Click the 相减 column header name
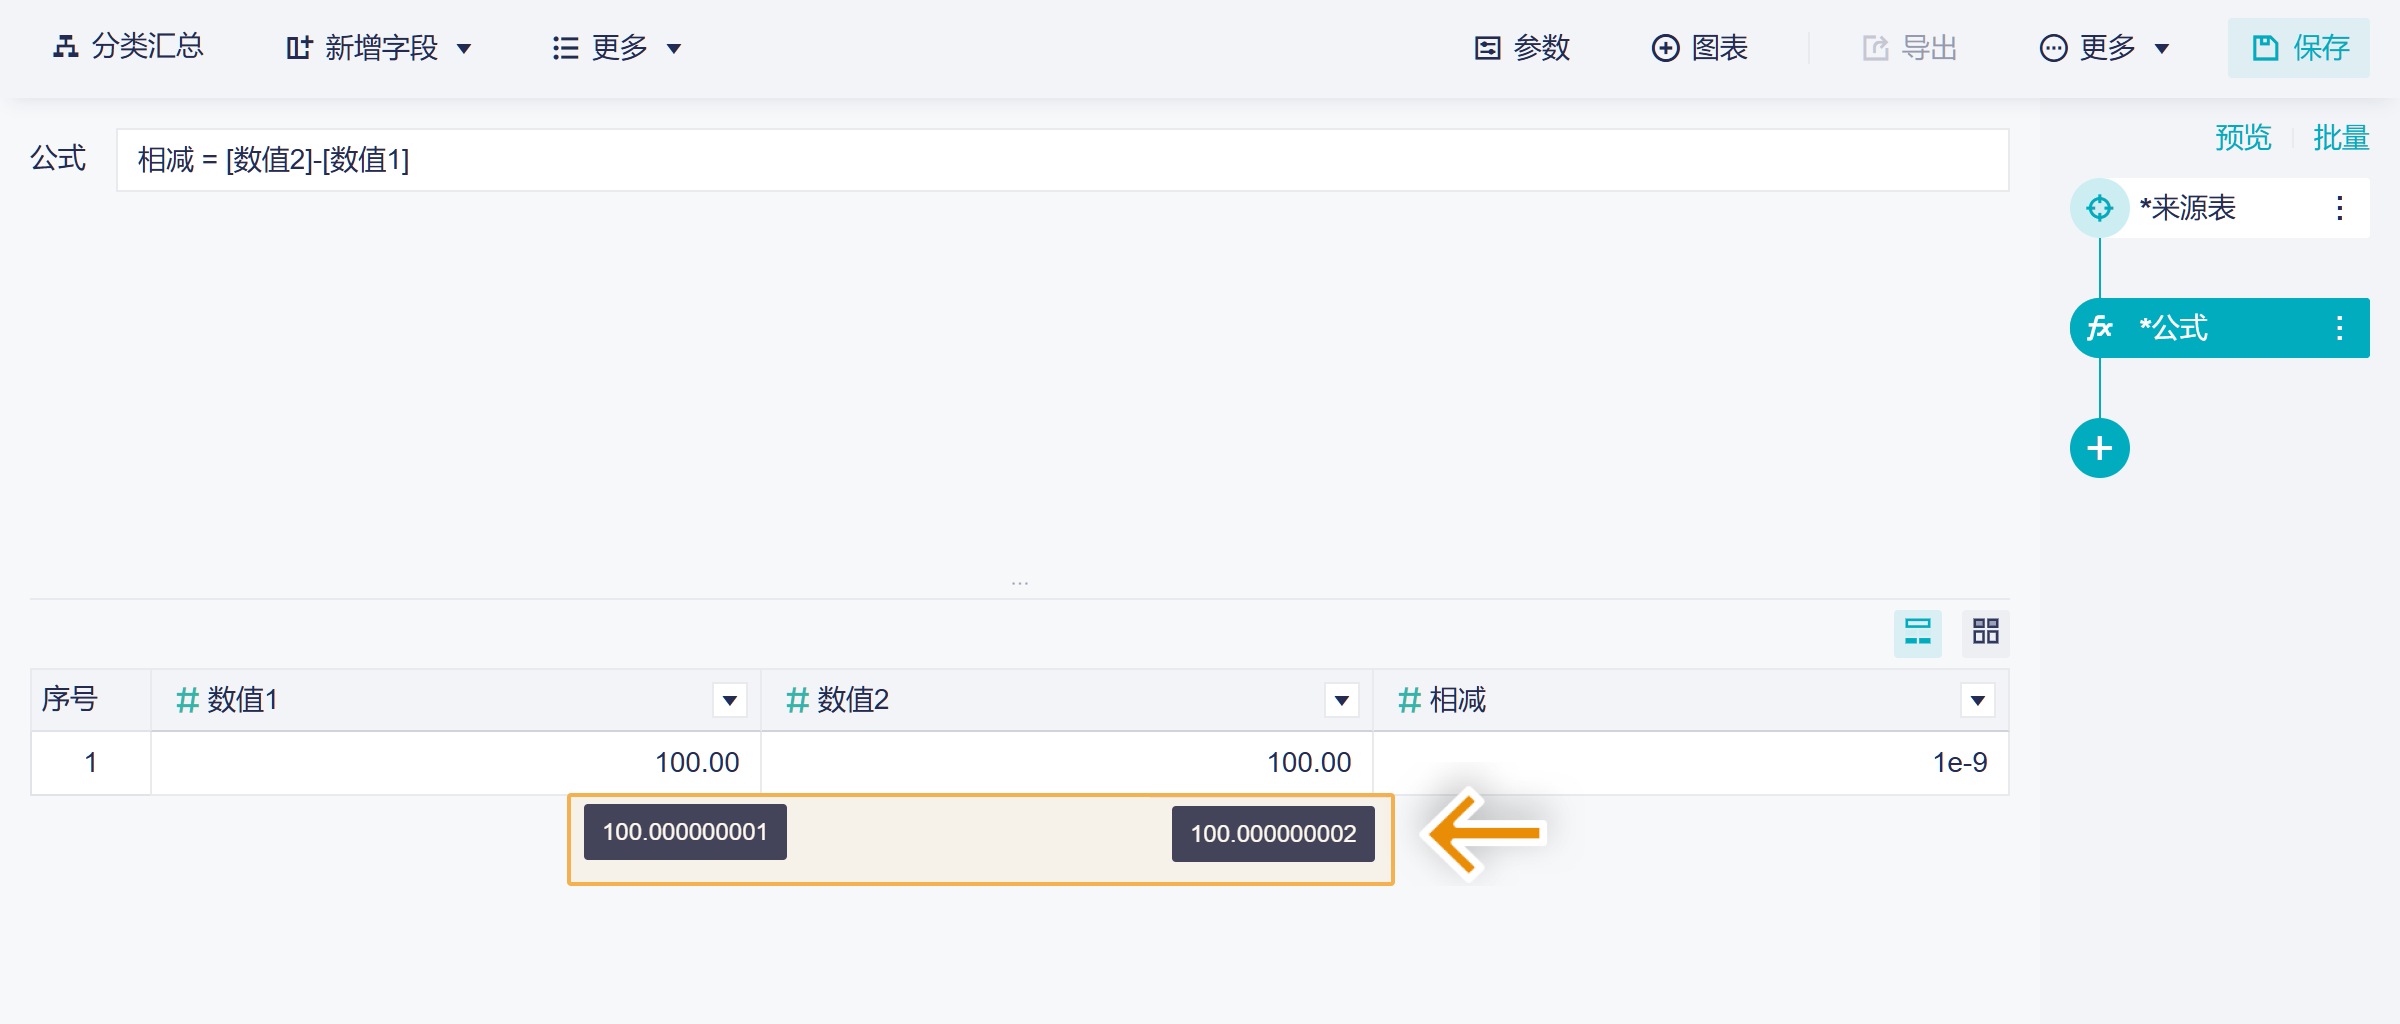2400x1024 pixels. click(1458, 700)
